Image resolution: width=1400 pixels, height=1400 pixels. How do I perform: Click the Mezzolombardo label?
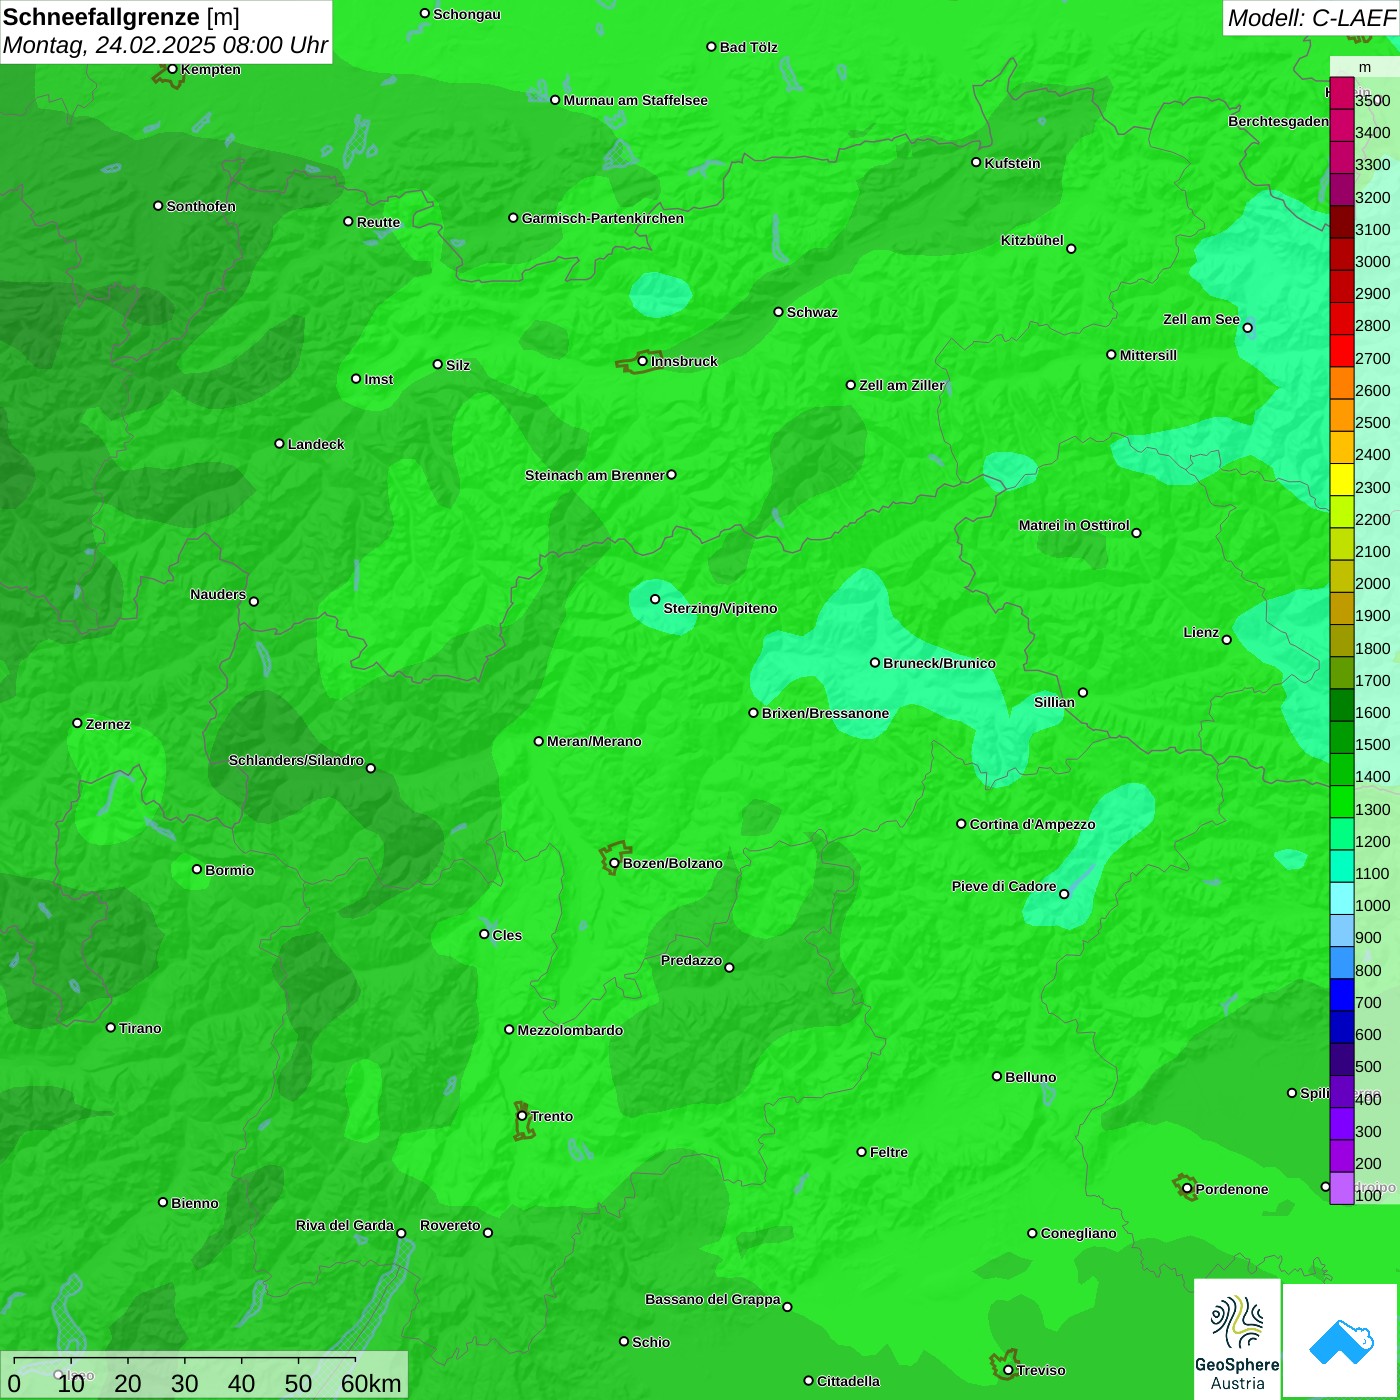pyautogui.click(x=570, y=1030)
